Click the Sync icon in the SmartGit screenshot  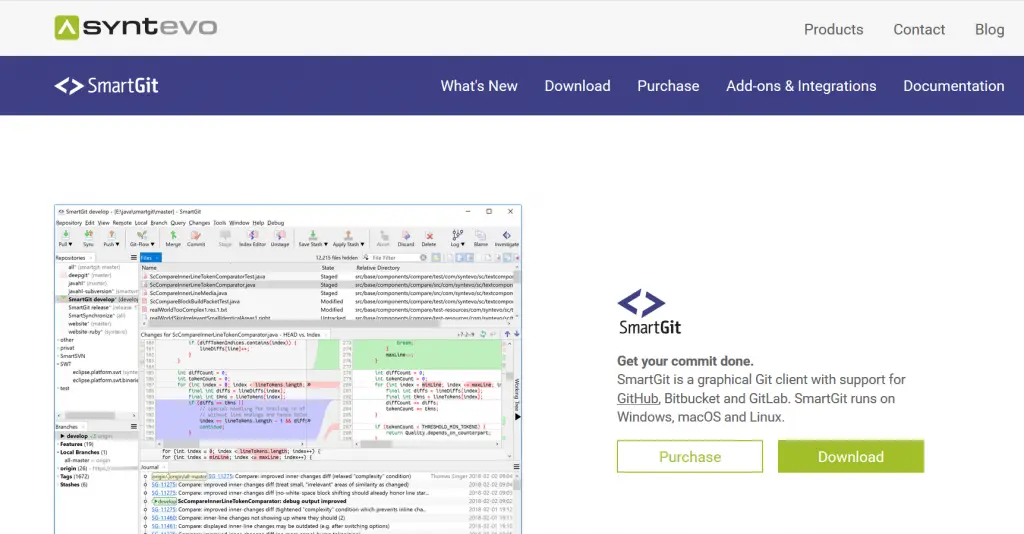click(88, 238)
